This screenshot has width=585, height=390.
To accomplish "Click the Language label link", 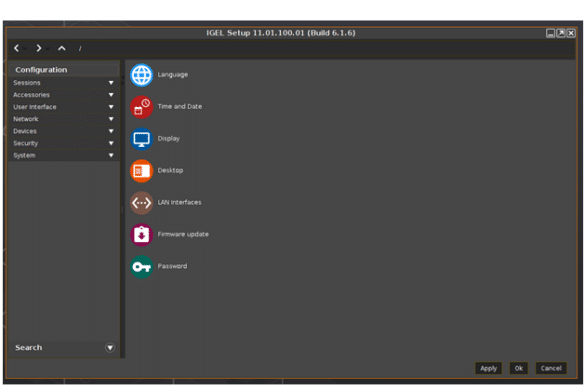I will (x=173, y=75).
